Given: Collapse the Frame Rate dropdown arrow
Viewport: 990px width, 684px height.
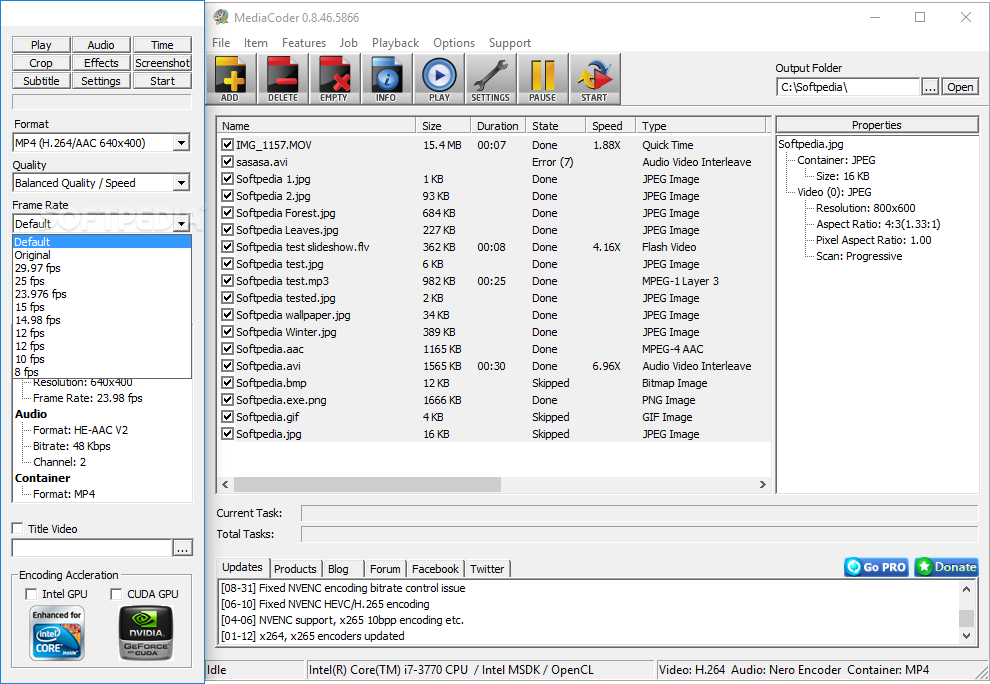Looking at the screenshot, I should 181,224.
